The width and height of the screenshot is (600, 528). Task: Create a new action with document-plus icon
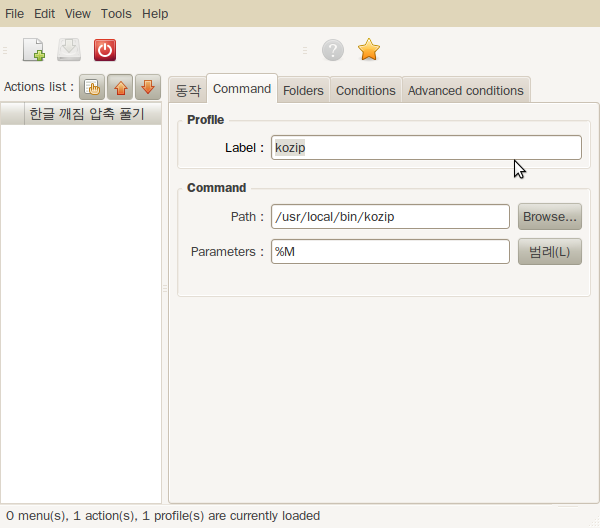point(33,50)
